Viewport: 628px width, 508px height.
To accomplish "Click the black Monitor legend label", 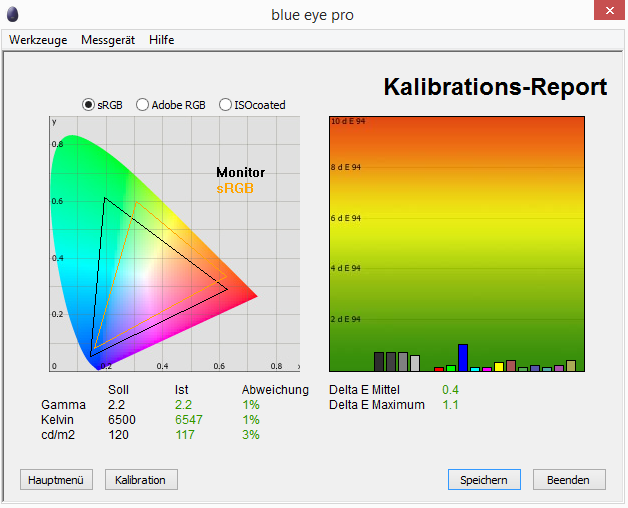I will (240, 173).
